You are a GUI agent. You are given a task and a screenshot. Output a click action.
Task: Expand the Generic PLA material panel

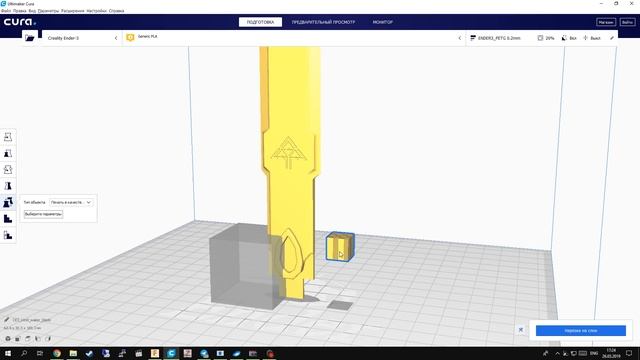[294, 38]
